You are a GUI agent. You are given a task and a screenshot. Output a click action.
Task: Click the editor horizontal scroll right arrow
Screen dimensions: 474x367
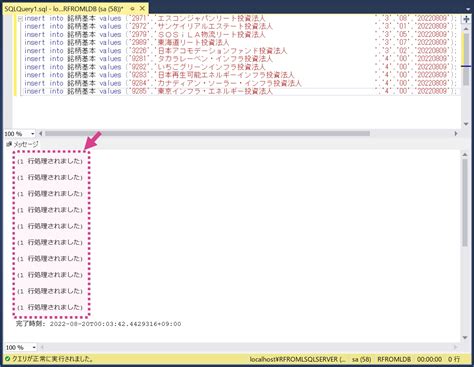pos(456,134)
